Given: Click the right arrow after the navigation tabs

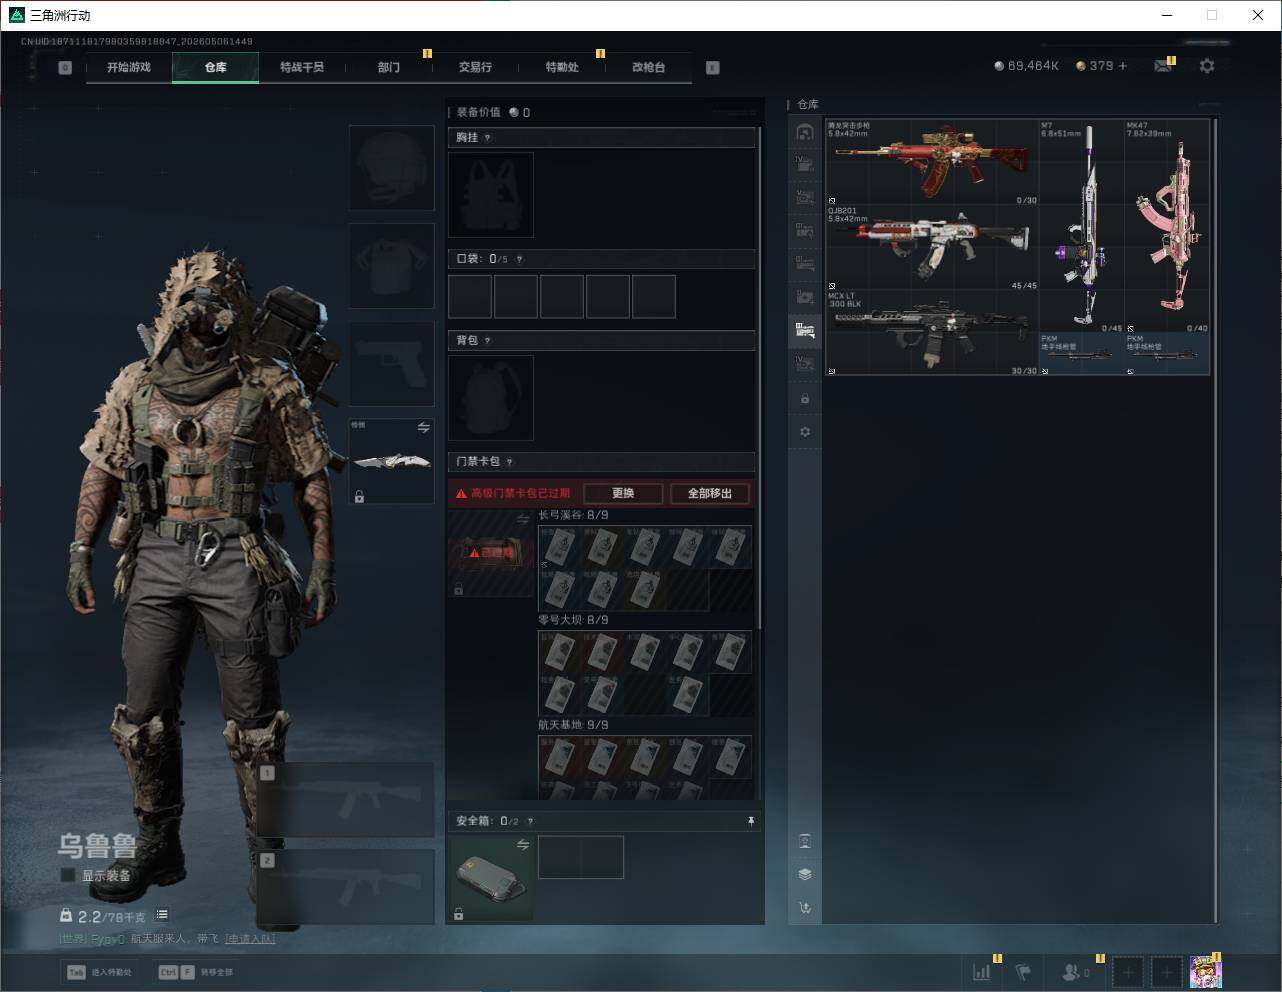Looking at the screenshot, I should click(713, 68).
